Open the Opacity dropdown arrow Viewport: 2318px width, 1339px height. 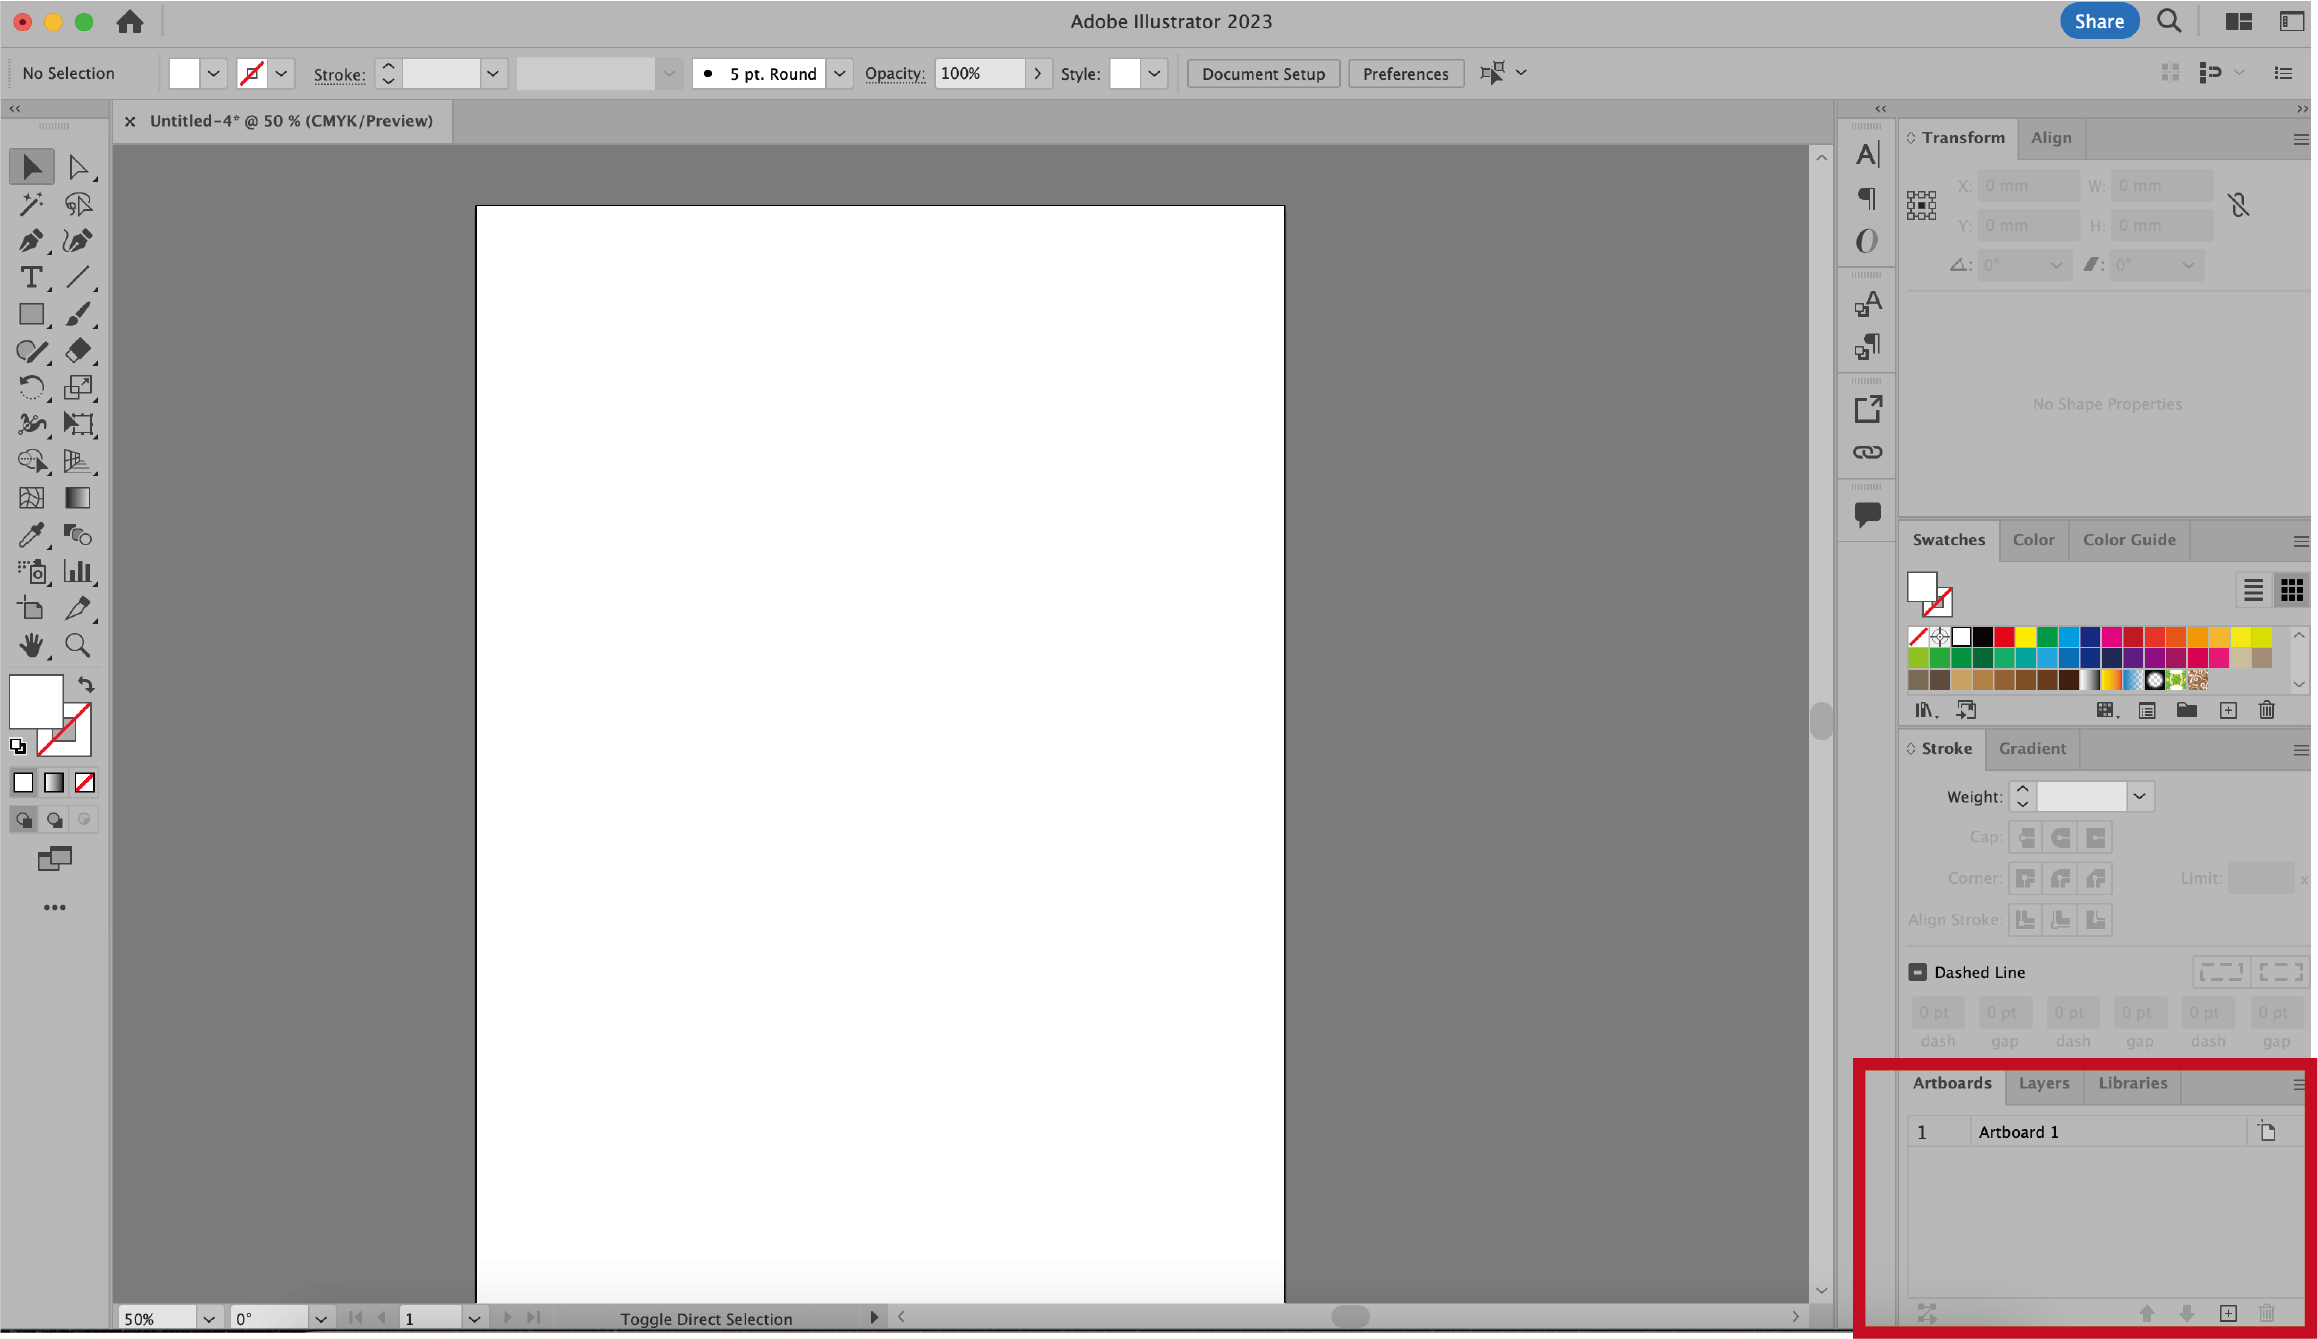tap(1037, 73)
